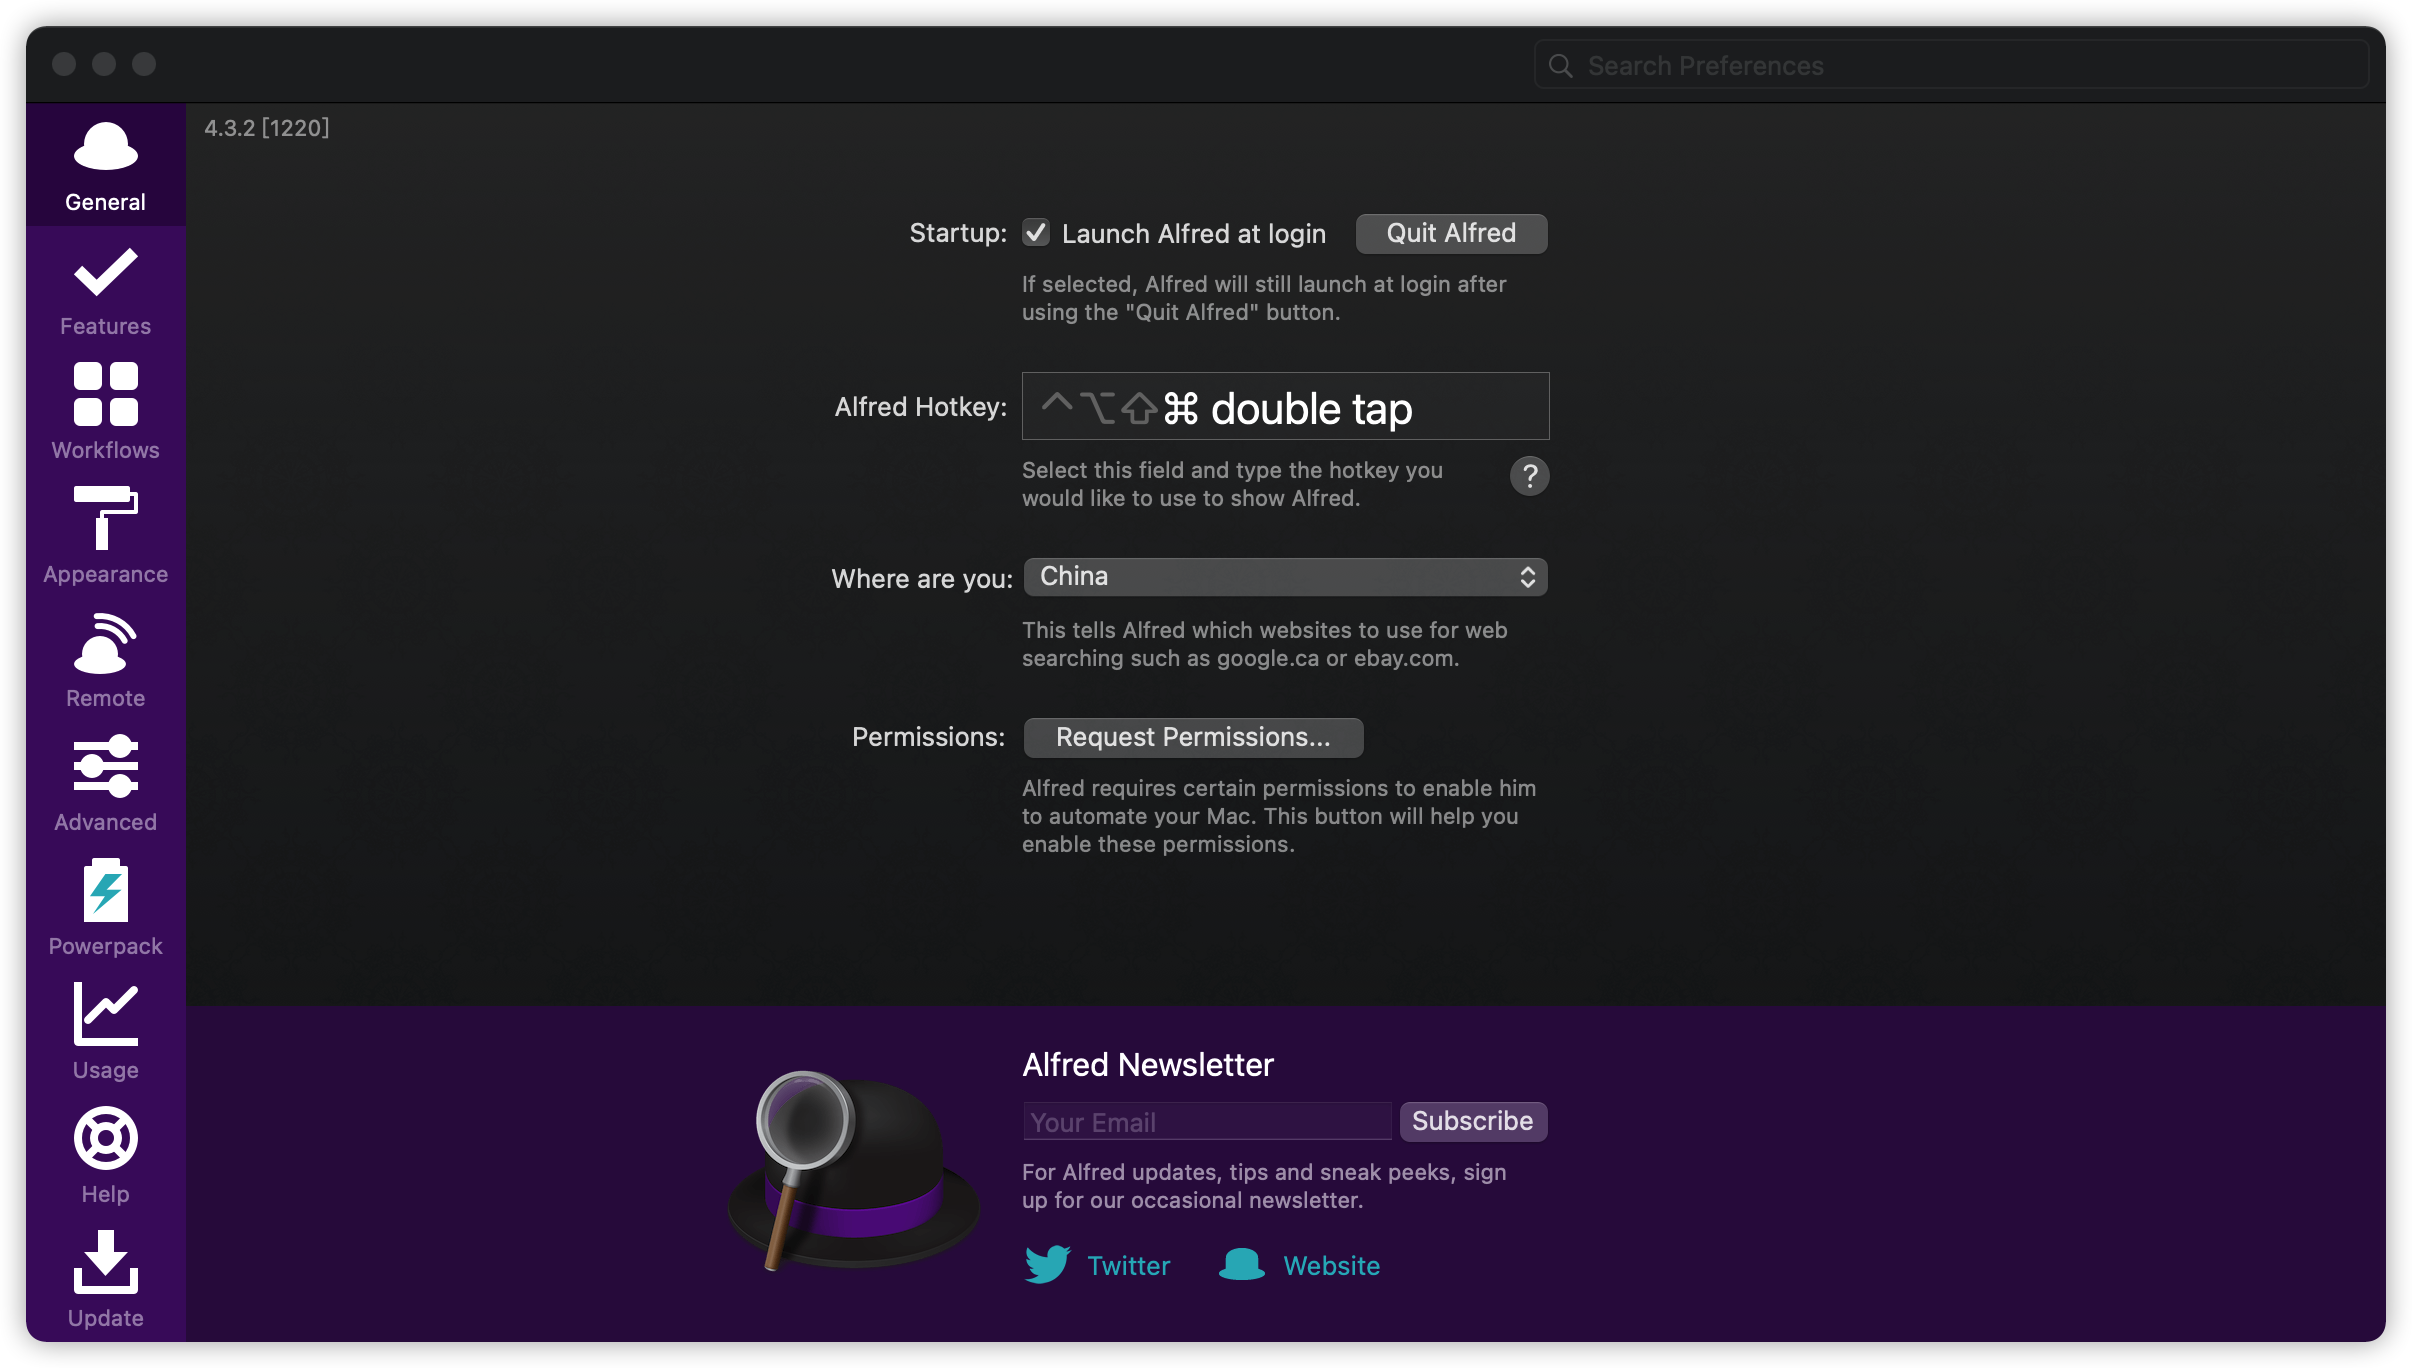Click the hotkey help question mark
This screenshot has width=2412, height=1368.
[1529, 476]
